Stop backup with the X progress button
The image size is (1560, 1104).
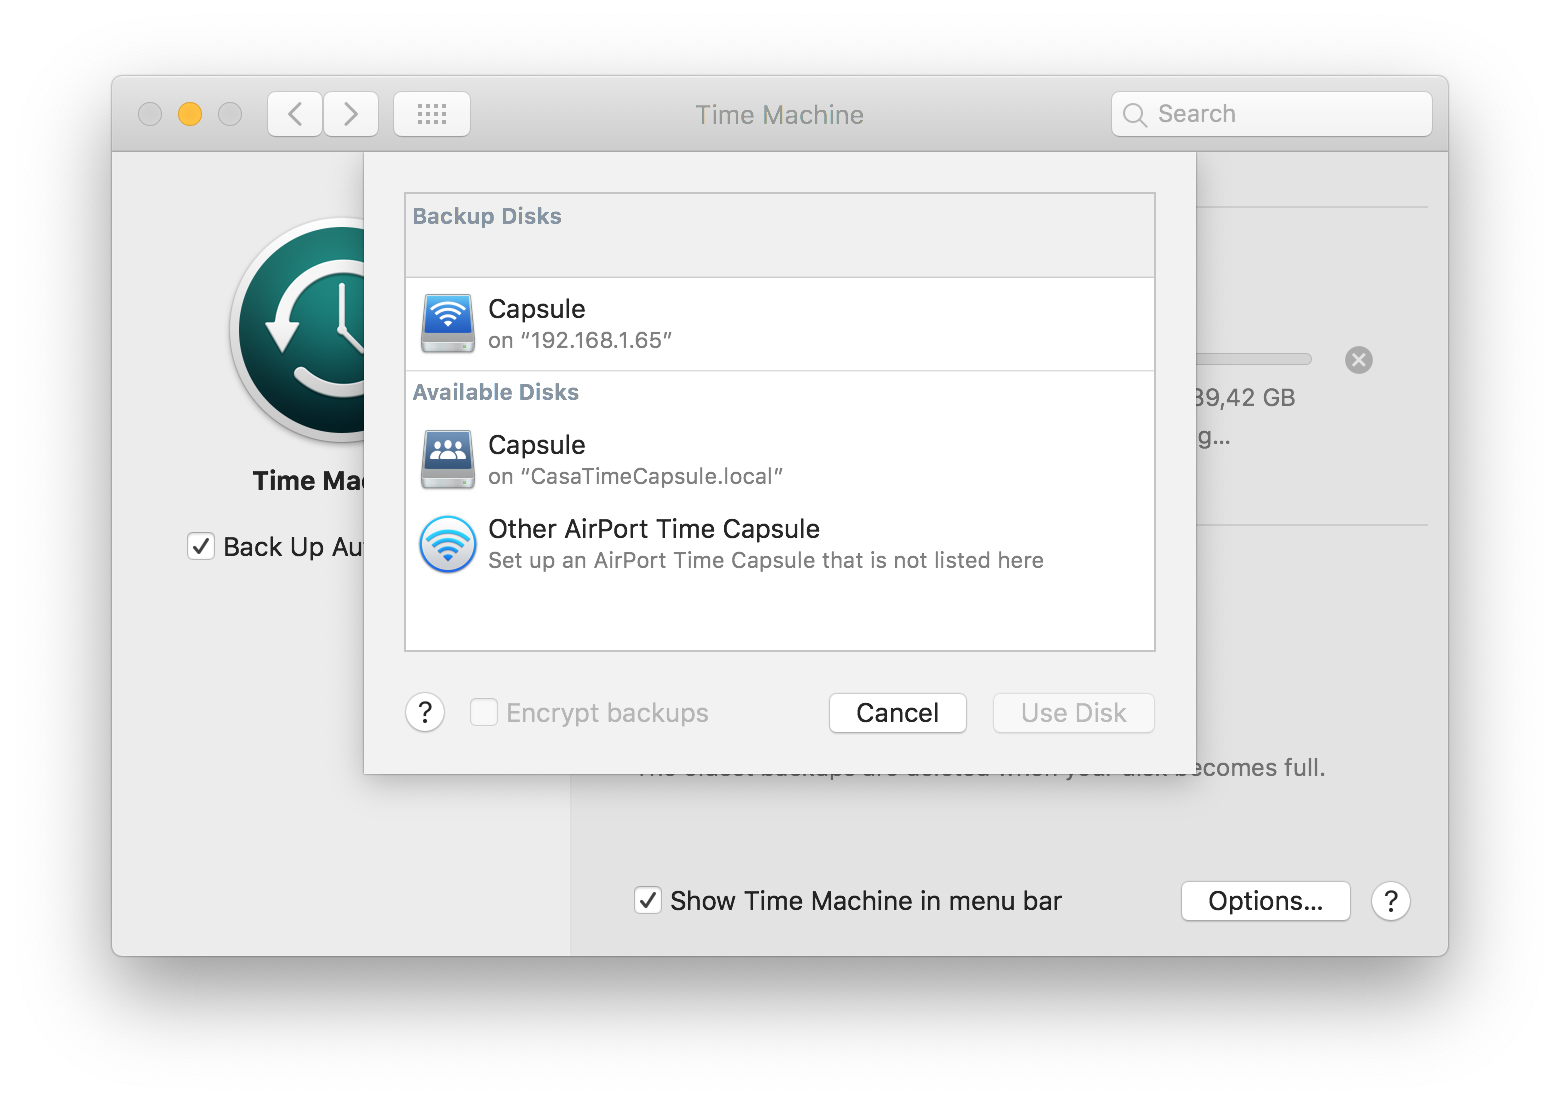click(1359, 360)
